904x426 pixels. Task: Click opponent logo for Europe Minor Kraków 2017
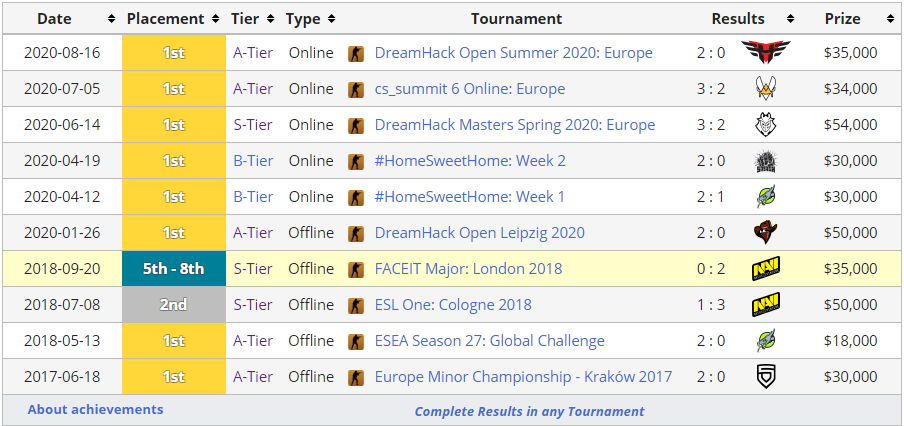766,377
